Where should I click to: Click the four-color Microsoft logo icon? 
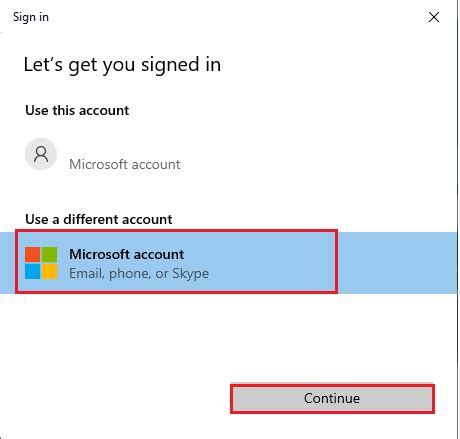coord(41,263)
